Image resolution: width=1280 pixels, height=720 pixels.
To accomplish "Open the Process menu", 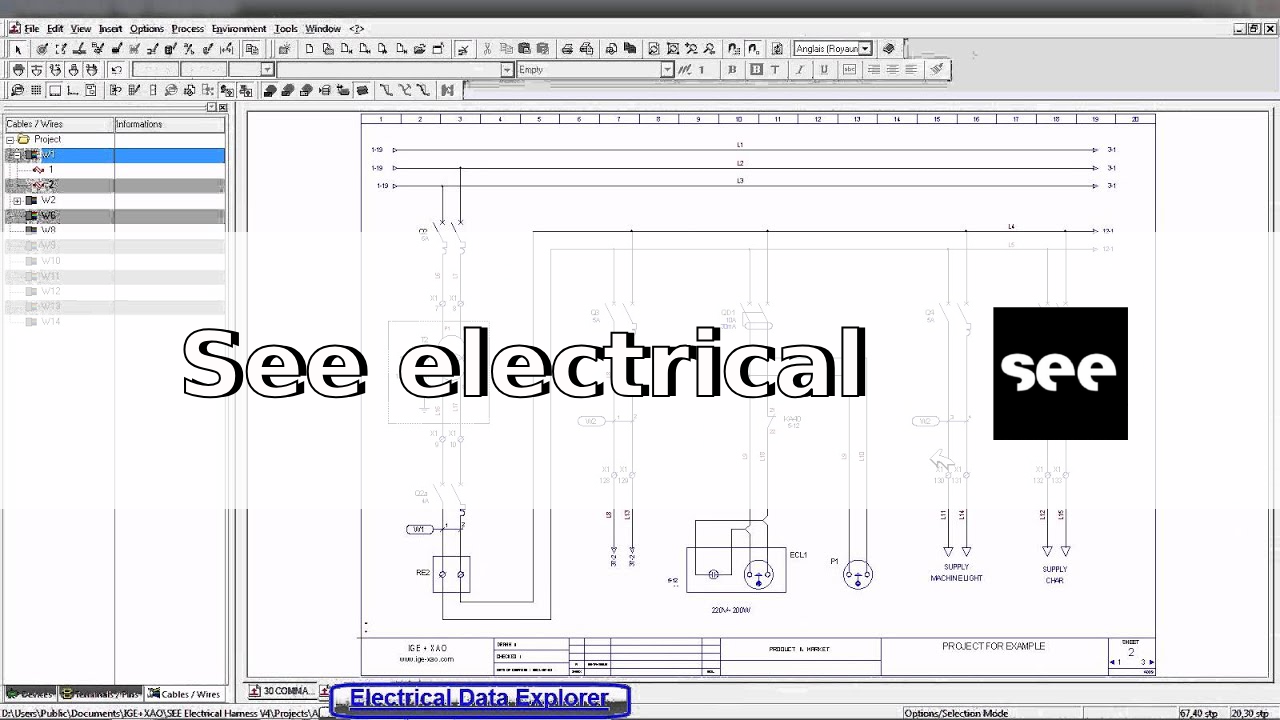I will pyautogui.click(x=188, y=29).
